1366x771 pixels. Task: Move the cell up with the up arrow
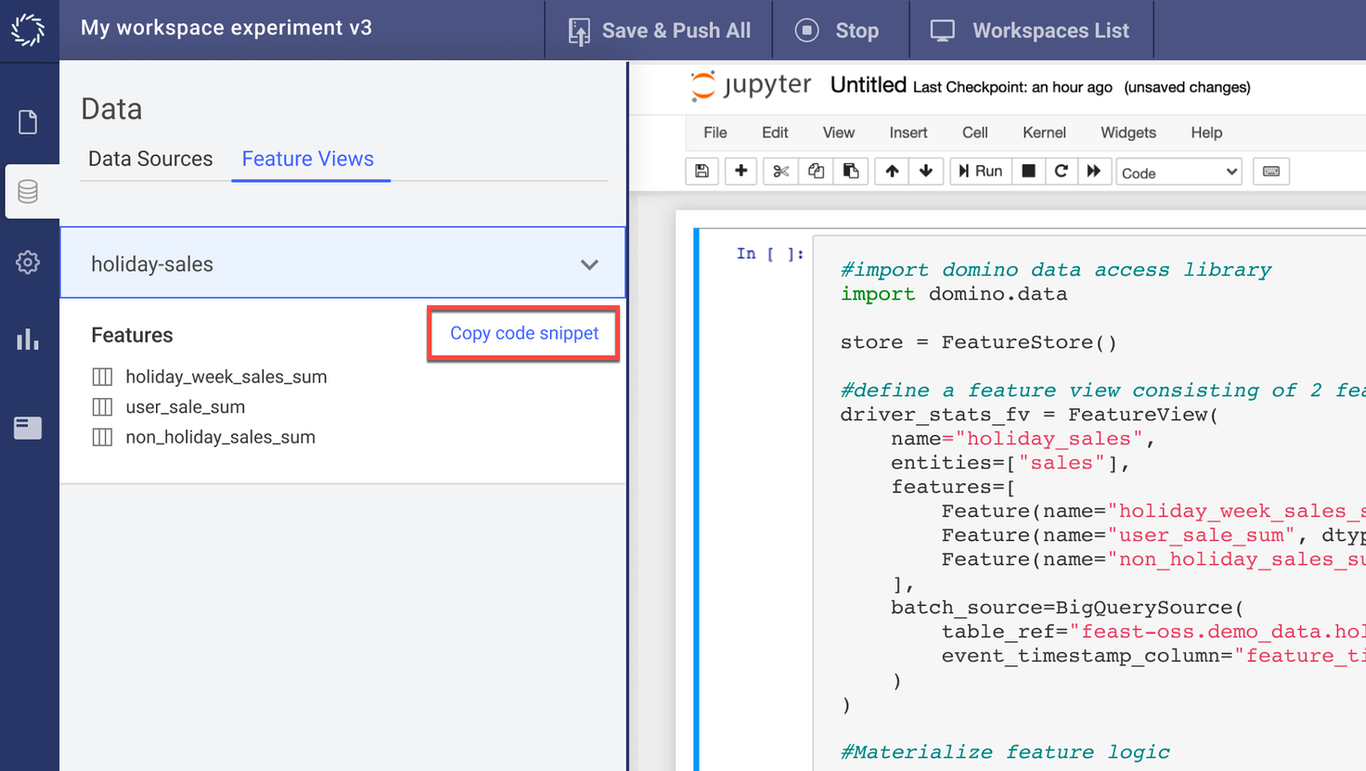(x=891, y=171)
